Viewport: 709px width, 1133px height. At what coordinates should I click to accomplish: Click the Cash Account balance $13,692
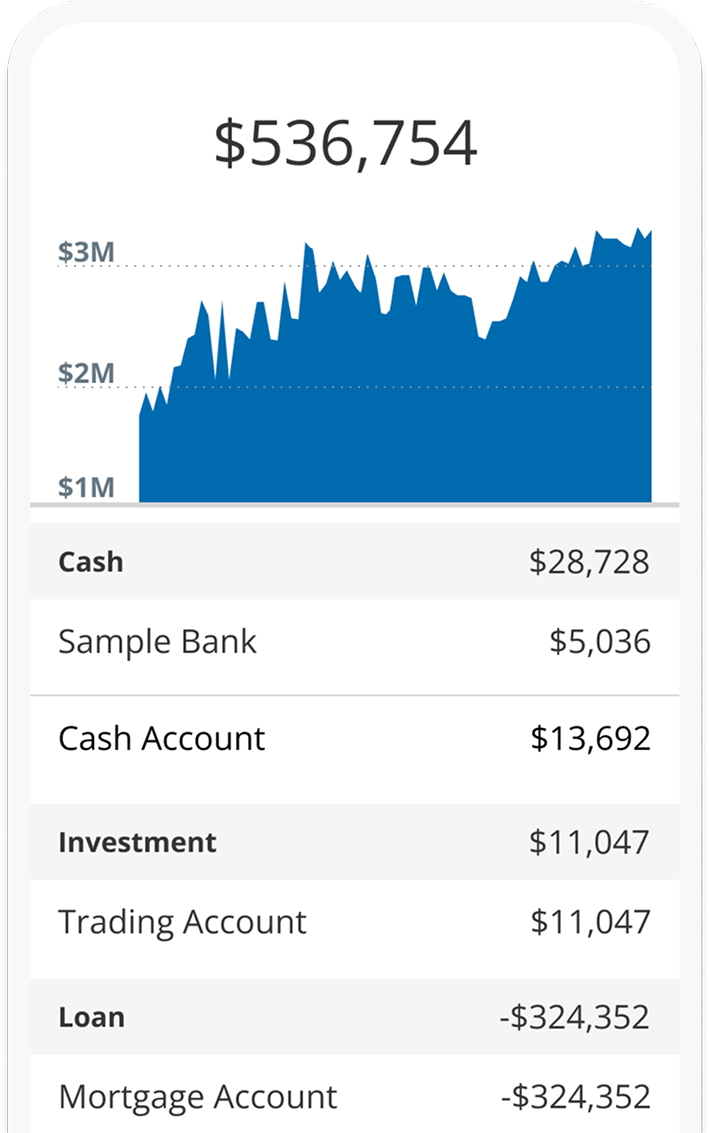(x=590, y=739)
